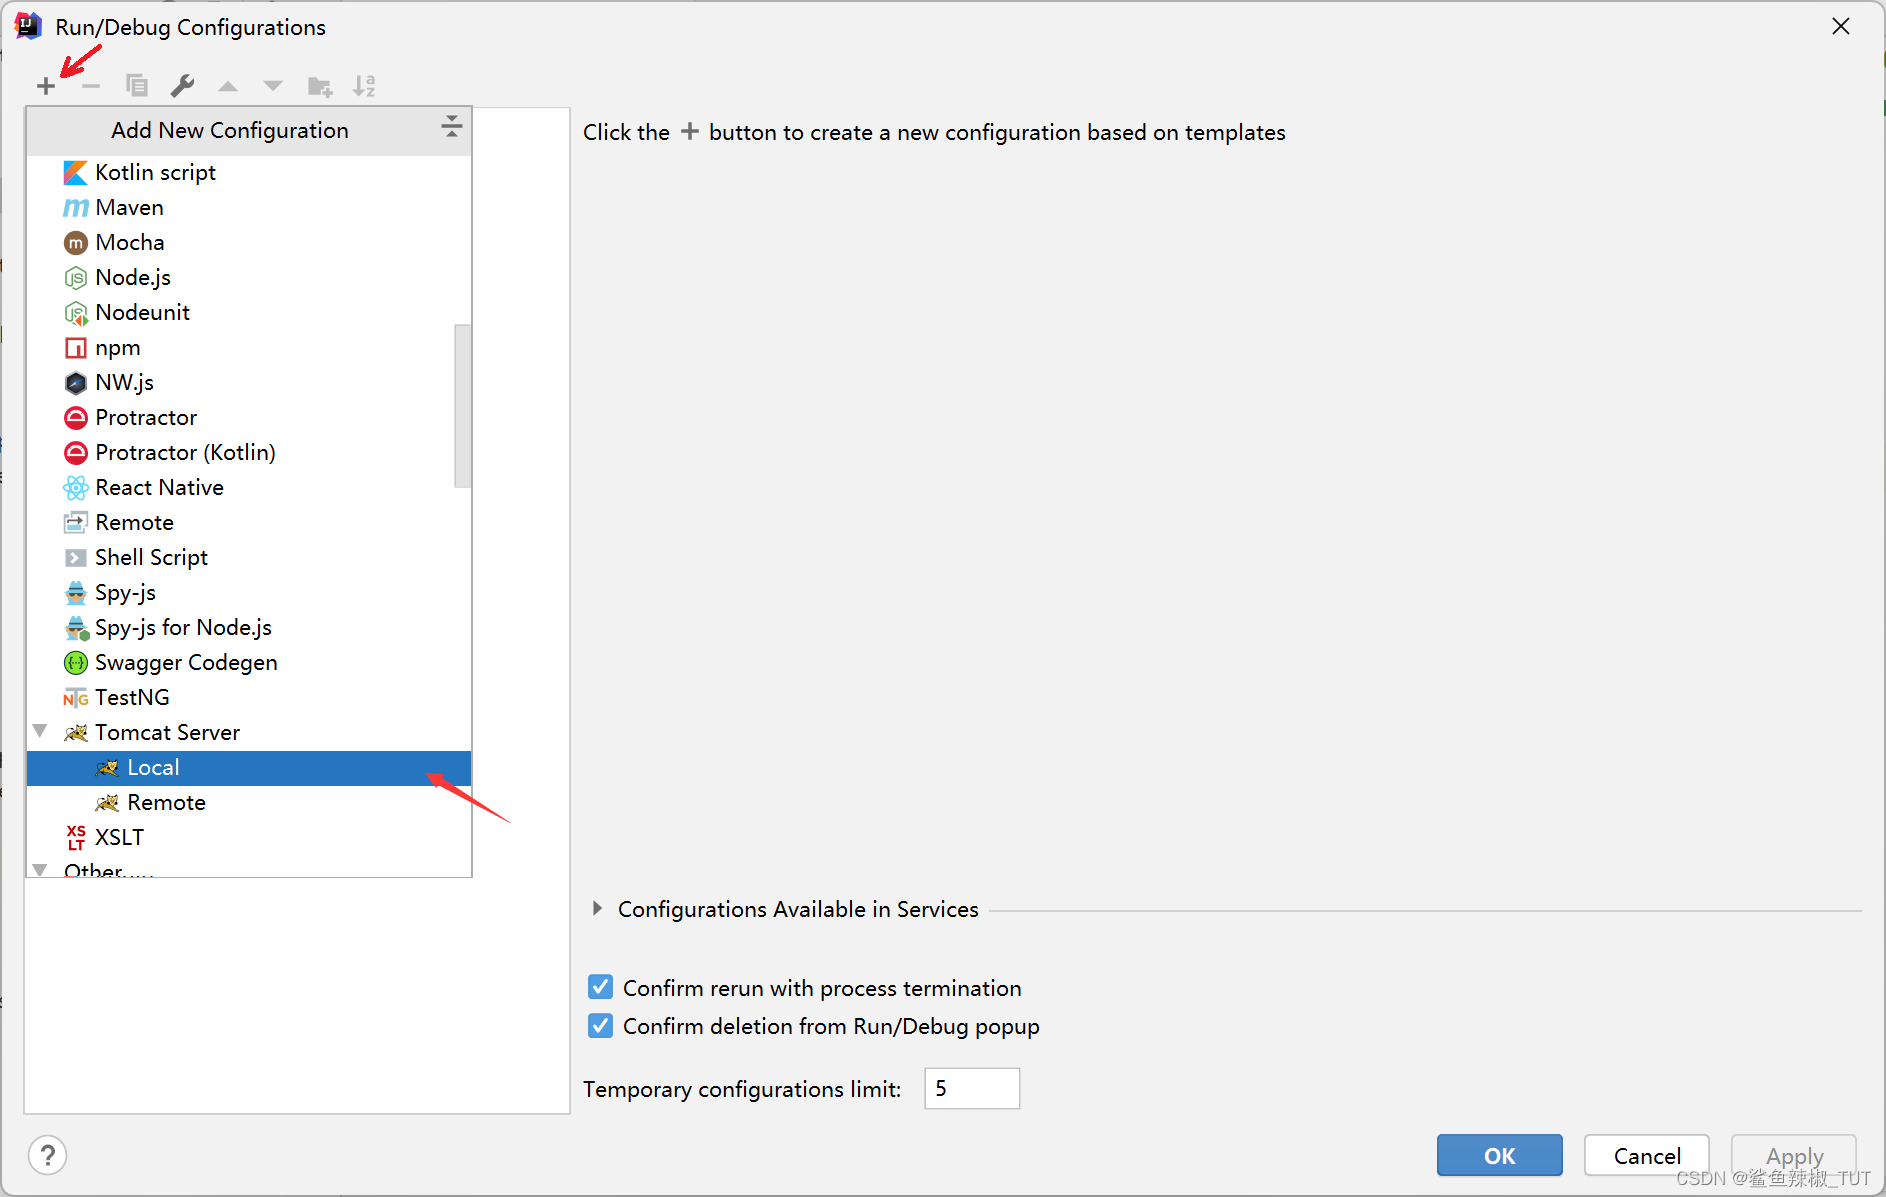Select the Spy-js icon
Screen dimensions: 1886x1197
point(75,593)
